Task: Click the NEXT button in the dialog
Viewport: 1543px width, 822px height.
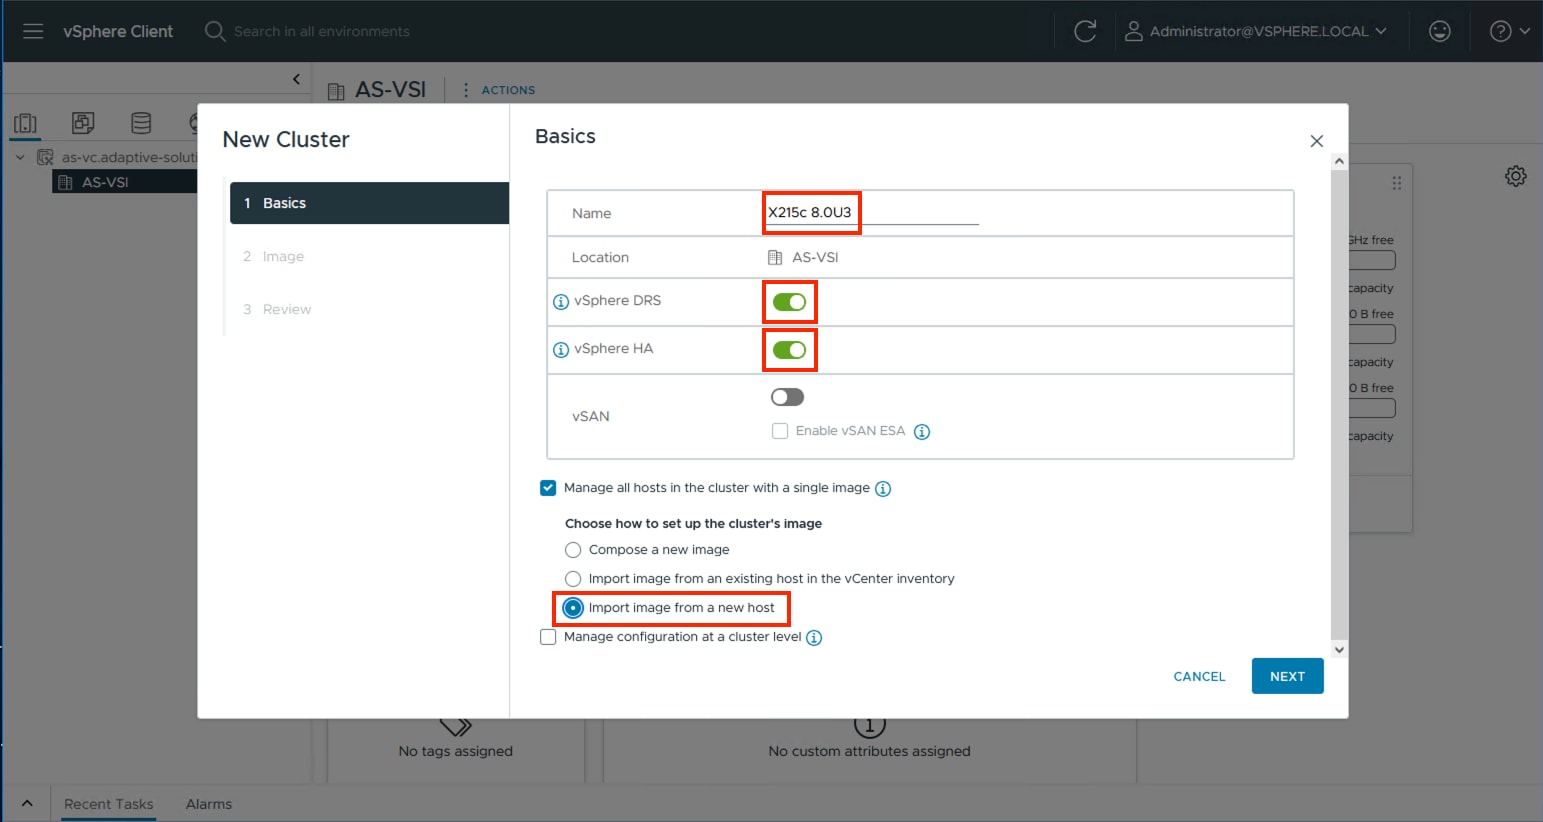Action: [1287, 676]
